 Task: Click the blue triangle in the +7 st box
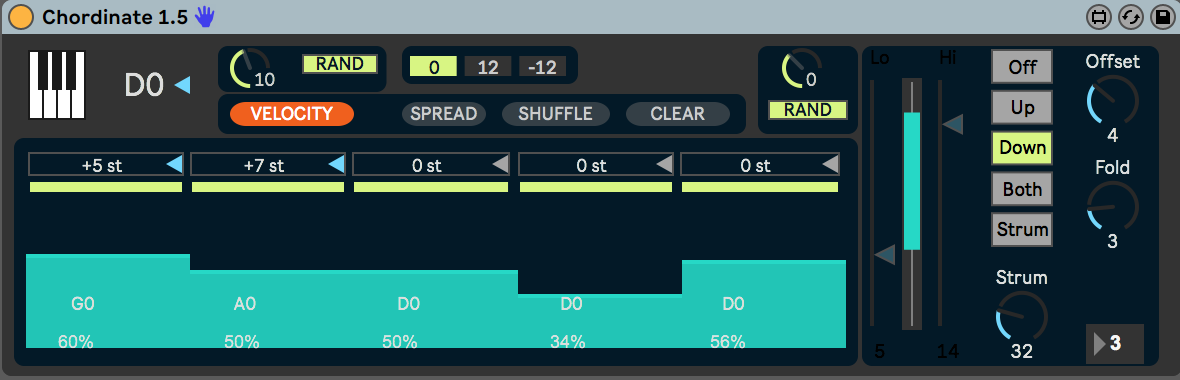[337, 165]
